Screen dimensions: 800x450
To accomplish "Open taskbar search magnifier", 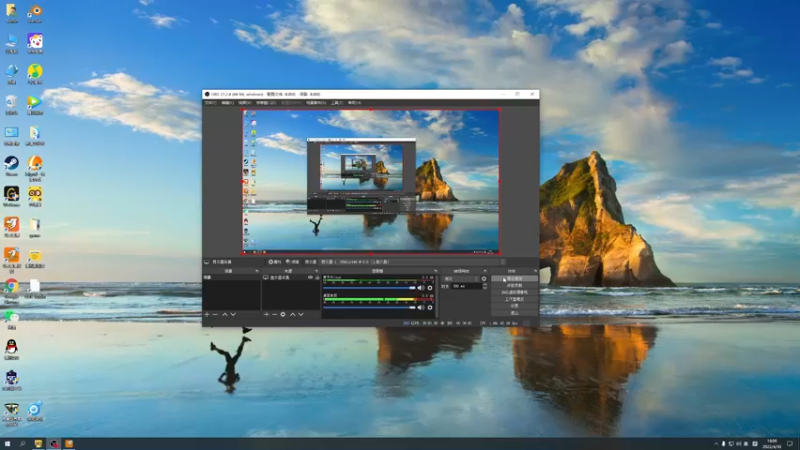I will (22, 444).
